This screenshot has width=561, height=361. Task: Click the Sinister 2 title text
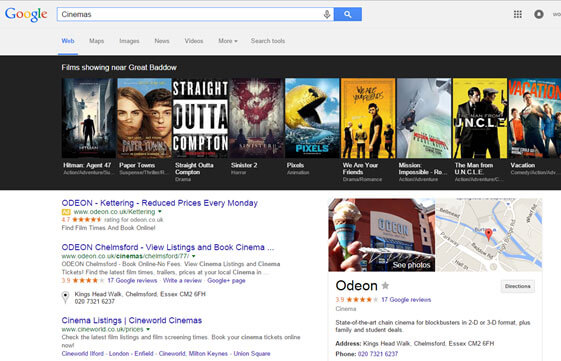pos(244,165)
